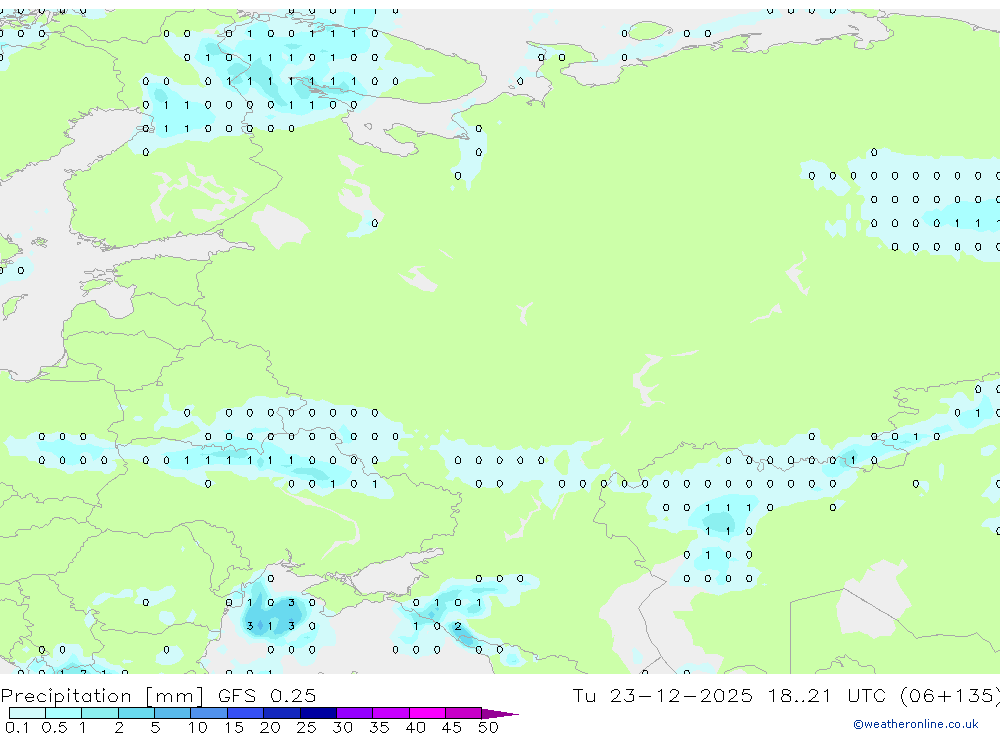This screenshot has height=733, width=1000.
Task: Select the 0.1–0.5 mm legend swatch
Action: (x=27, y=713)
